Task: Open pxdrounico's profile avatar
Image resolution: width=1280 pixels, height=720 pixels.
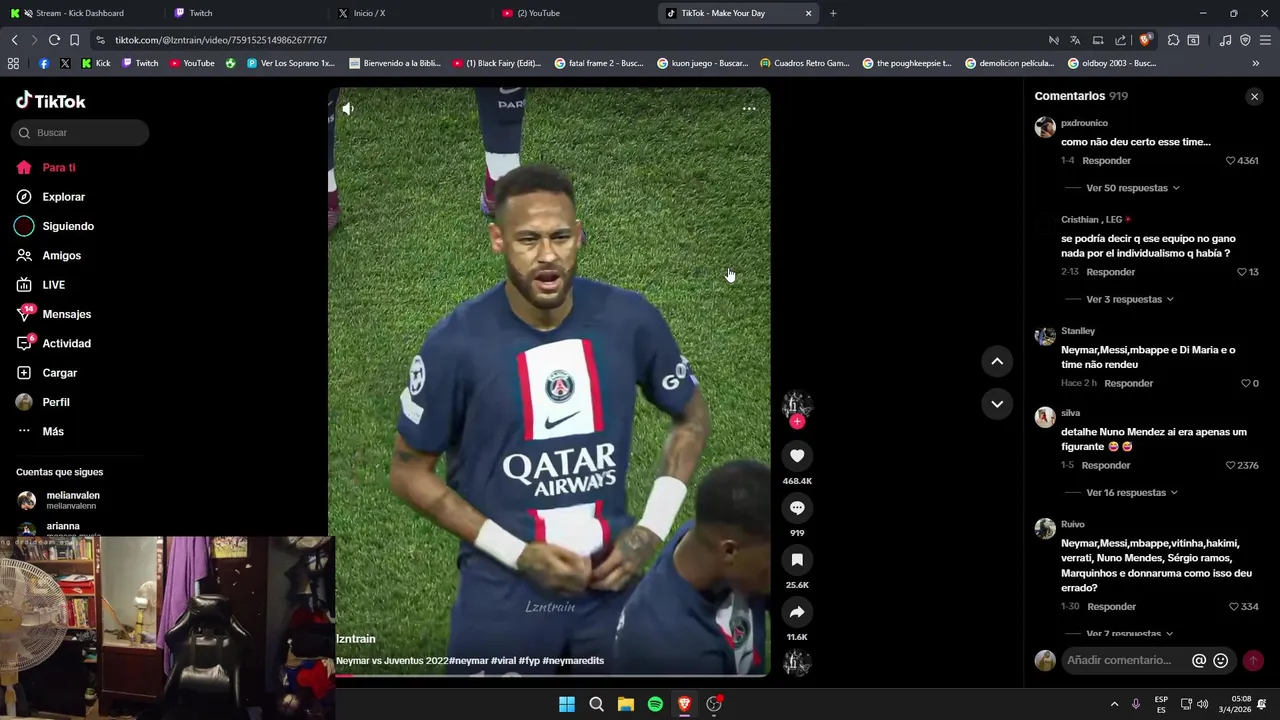Action: pos(1045,127)
